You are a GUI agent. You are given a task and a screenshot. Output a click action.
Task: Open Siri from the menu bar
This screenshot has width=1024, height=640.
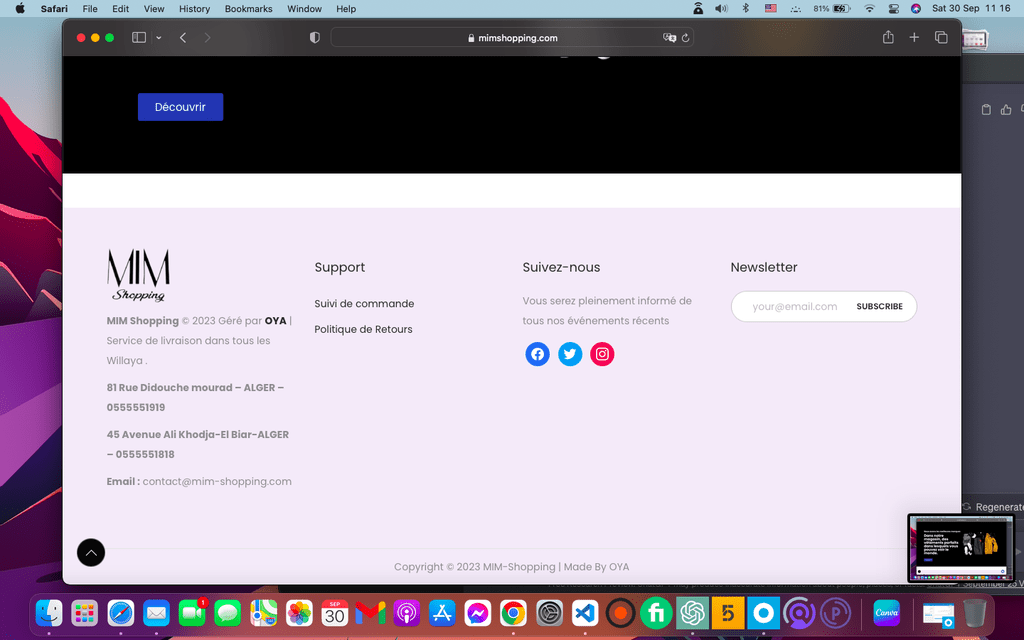coord(916,8)
